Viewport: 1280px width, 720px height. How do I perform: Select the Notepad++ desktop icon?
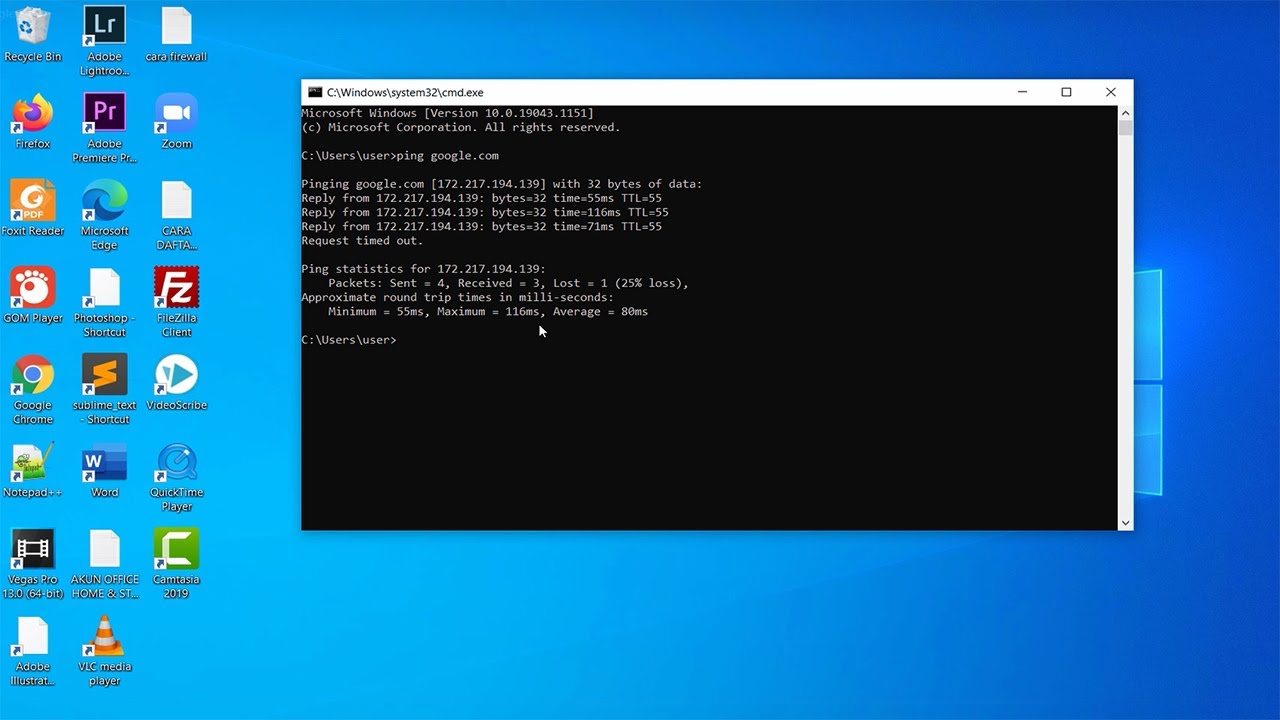33,470
